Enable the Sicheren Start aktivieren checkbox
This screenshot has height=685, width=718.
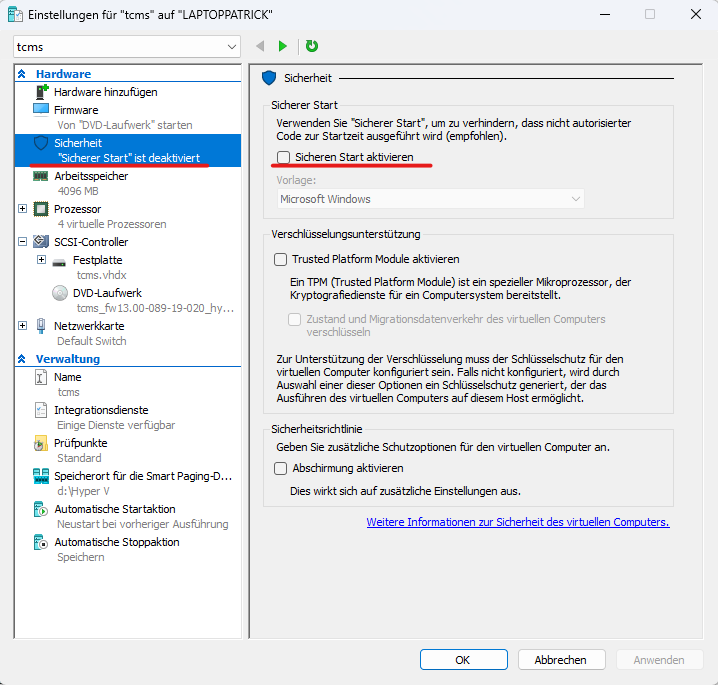[285, 158]
